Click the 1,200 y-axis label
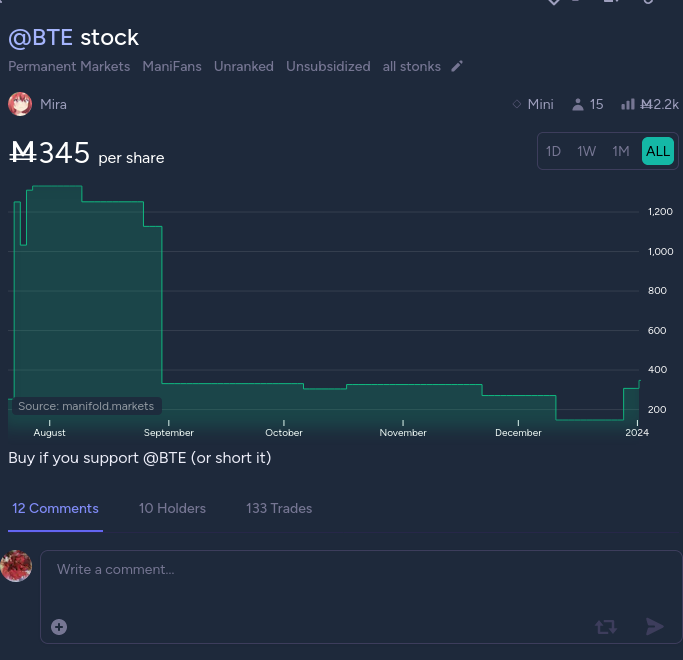 click(x=660, y=212)
